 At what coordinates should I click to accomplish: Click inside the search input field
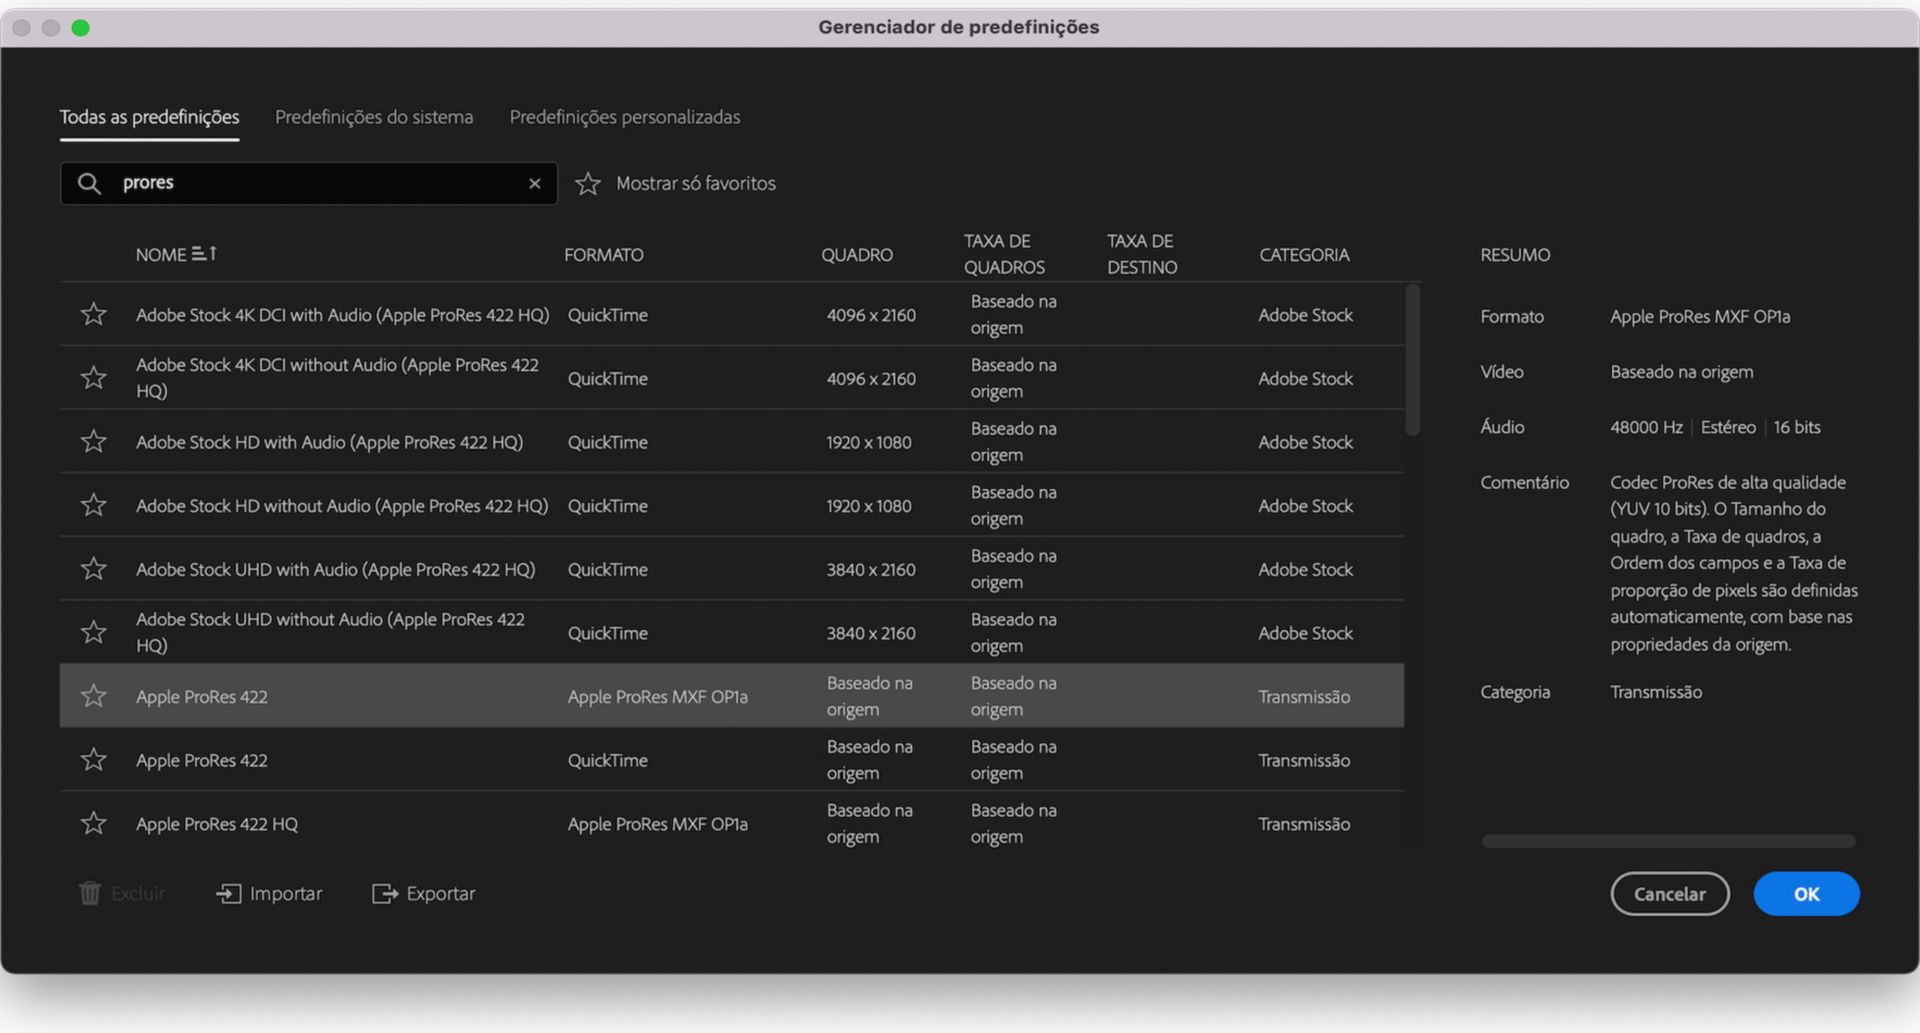pyautogui.click(x=300, y=183)
